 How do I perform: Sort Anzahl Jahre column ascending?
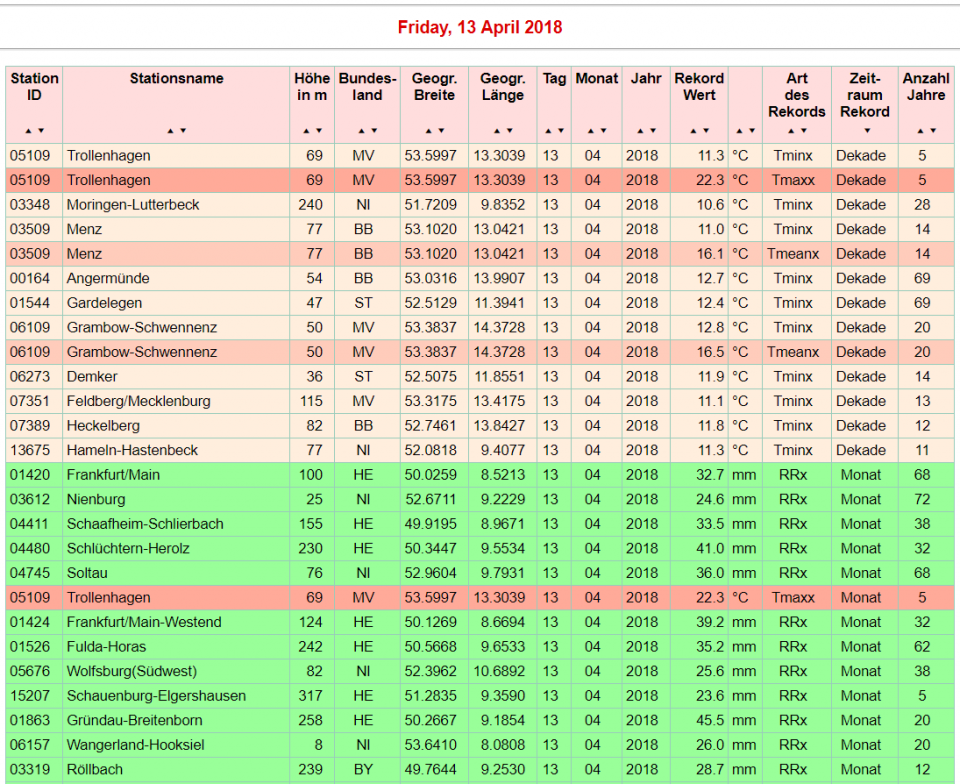(x=921, y=131)
